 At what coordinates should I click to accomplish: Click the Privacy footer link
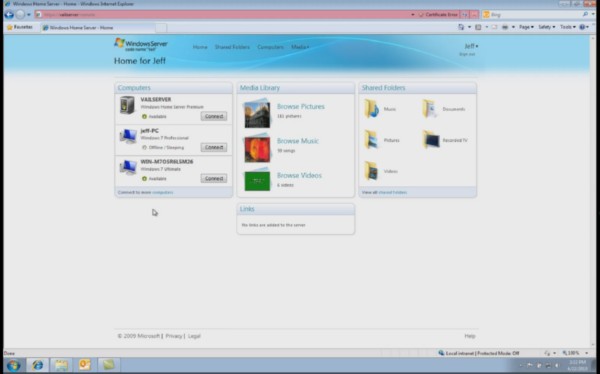click(174, 336)
